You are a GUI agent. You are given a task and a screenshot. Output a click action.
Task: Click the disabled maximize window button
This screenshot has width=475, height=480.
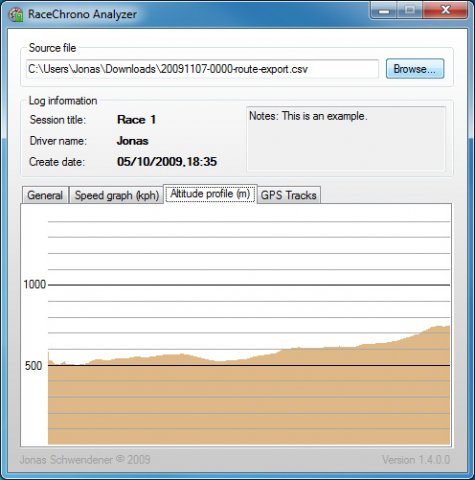coord(410,11)
